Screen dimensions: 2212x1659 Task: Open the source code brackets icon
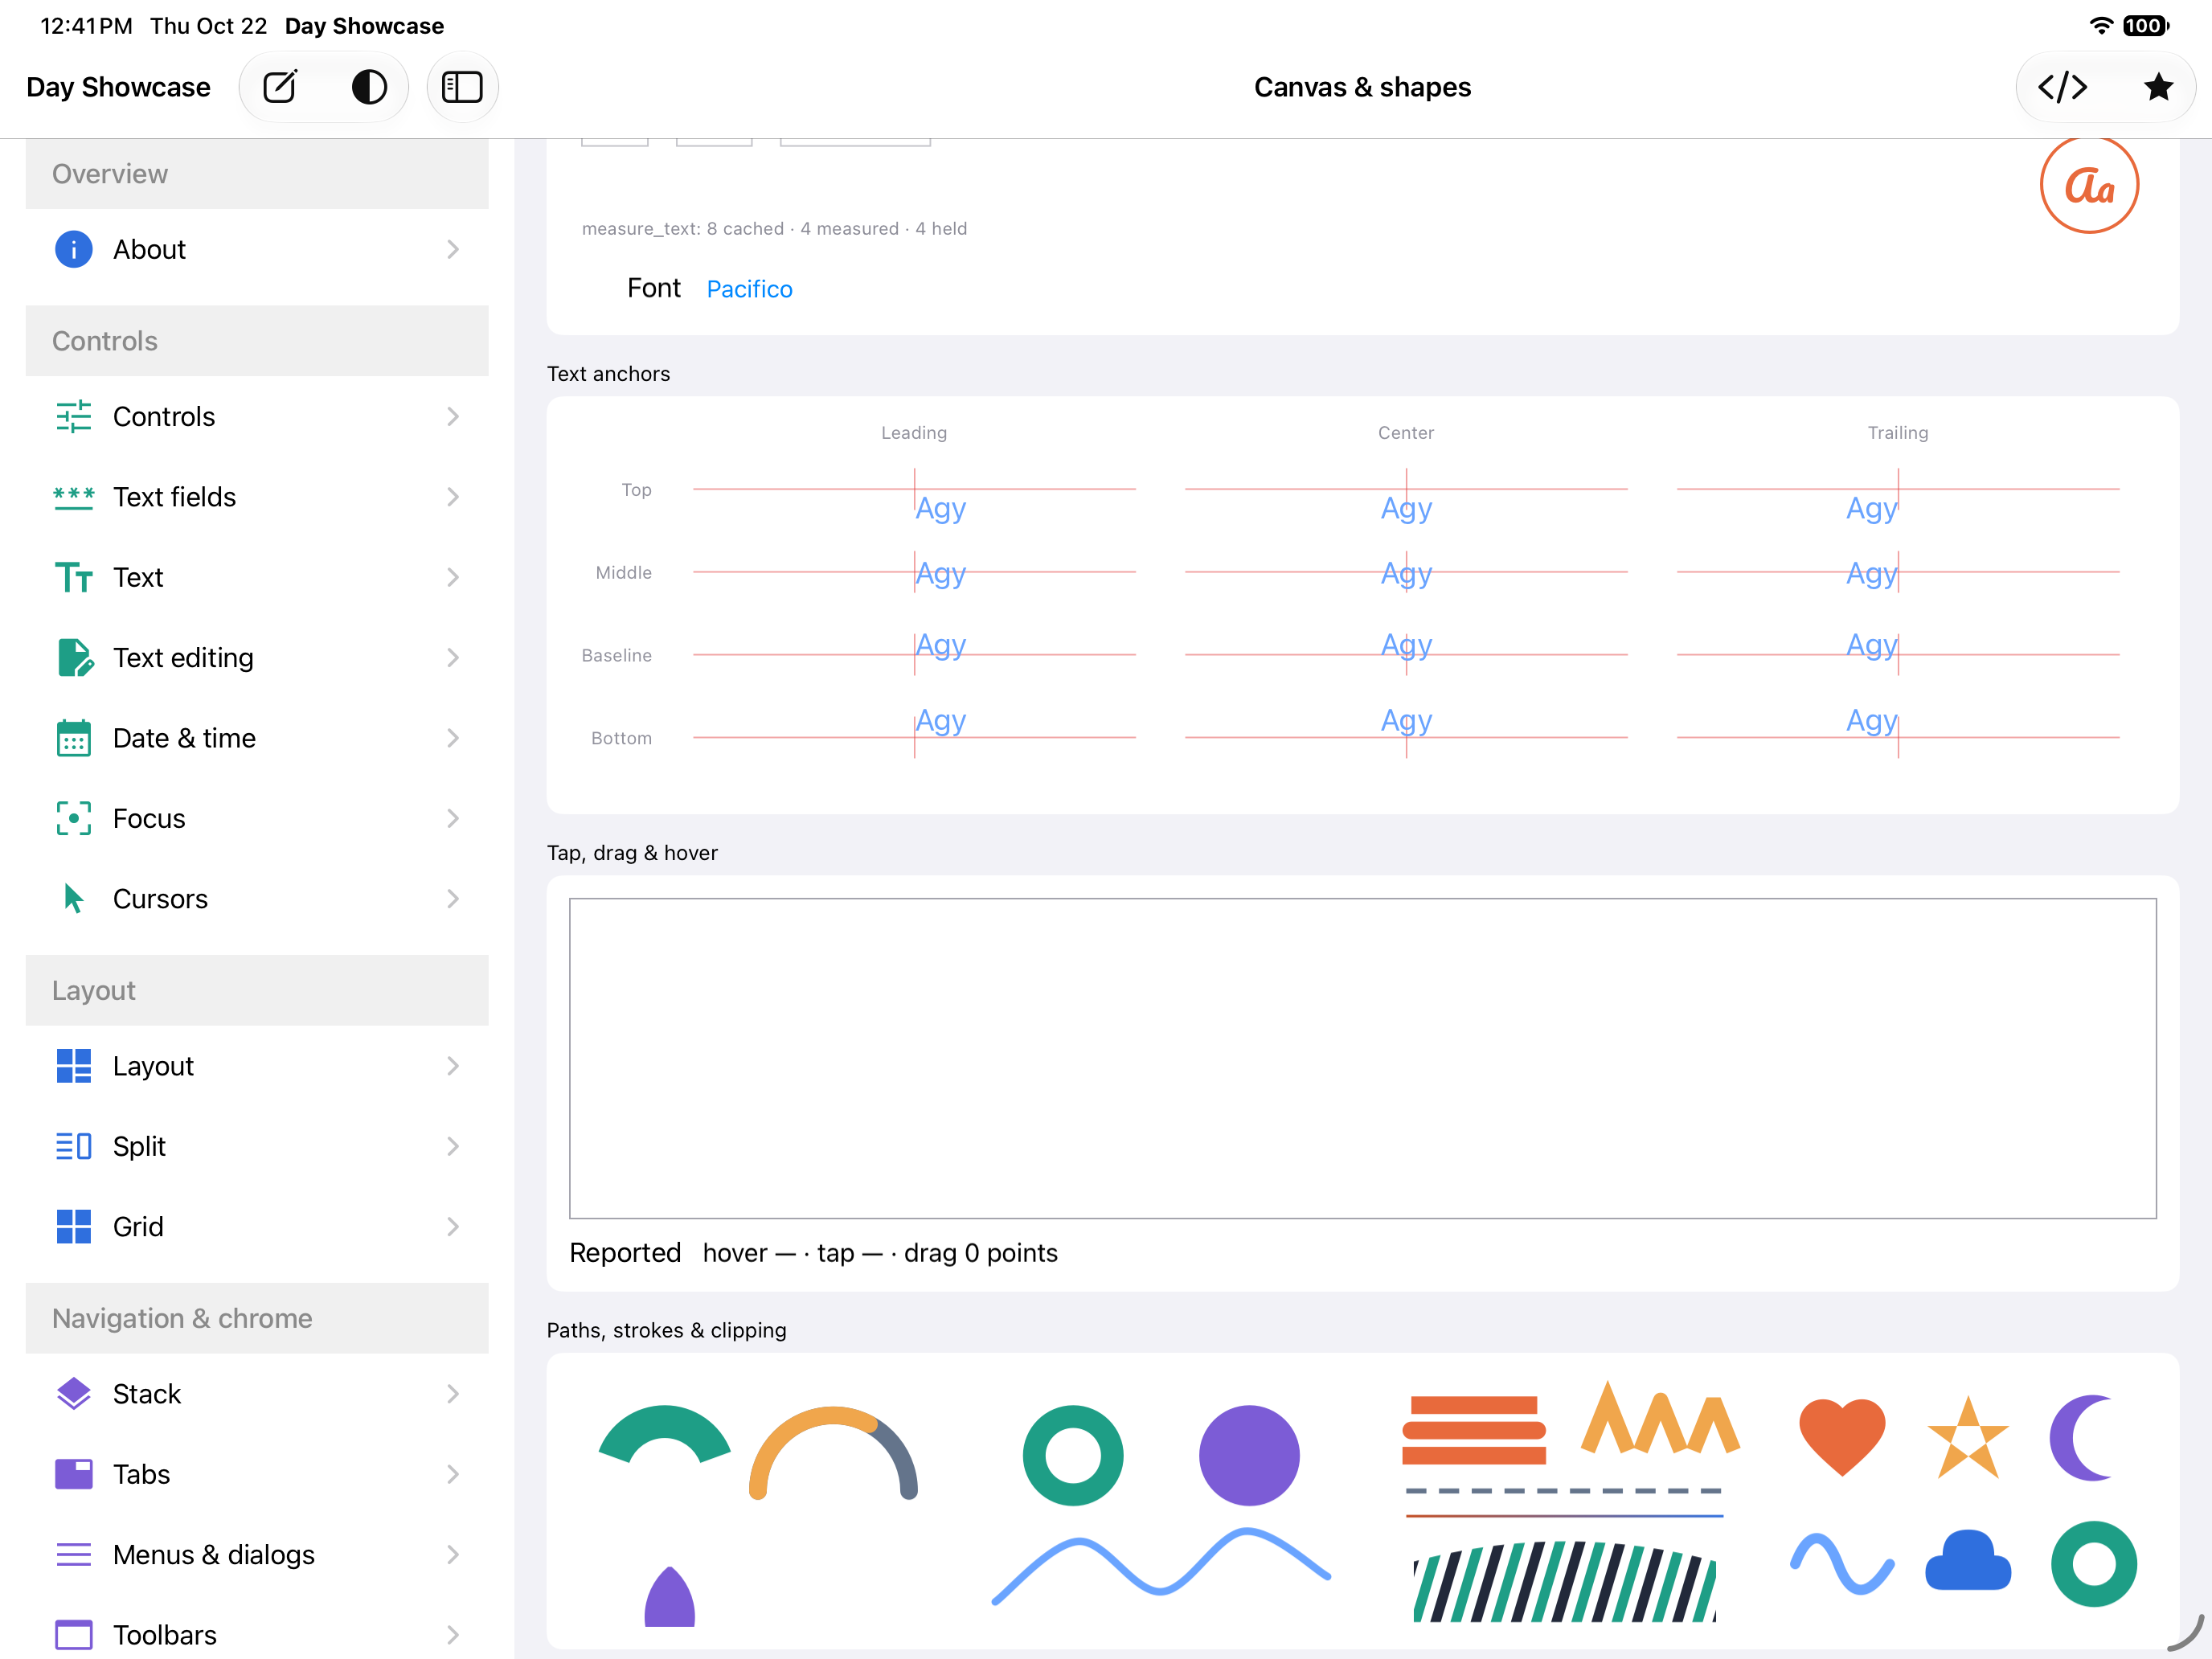[x=2062, y=87]
